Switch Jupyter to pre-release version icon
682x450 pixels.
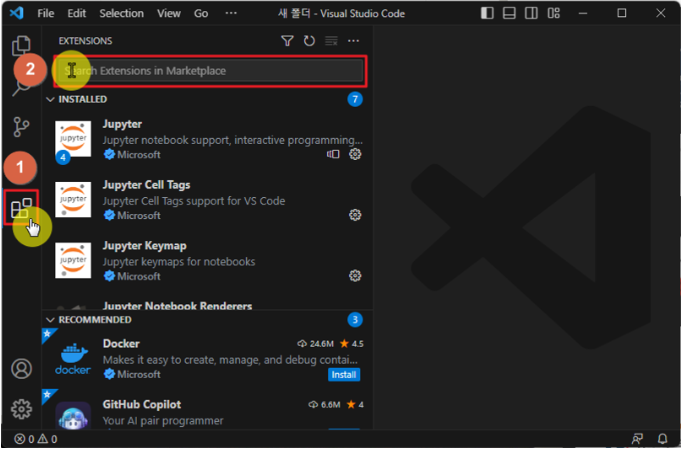334,154
